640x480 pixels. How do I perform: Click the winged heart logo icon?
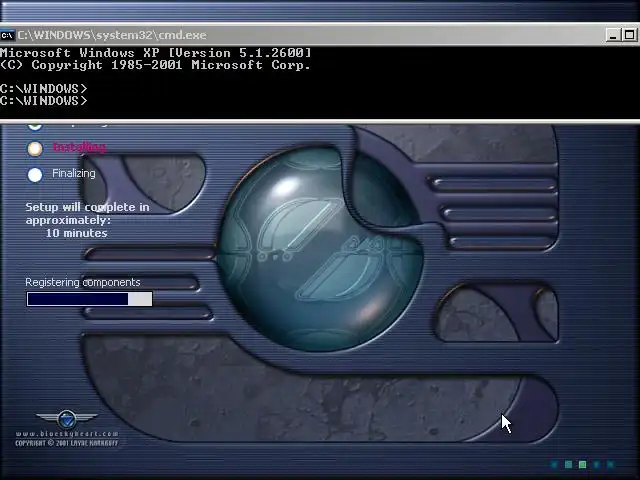click(67, 419)
